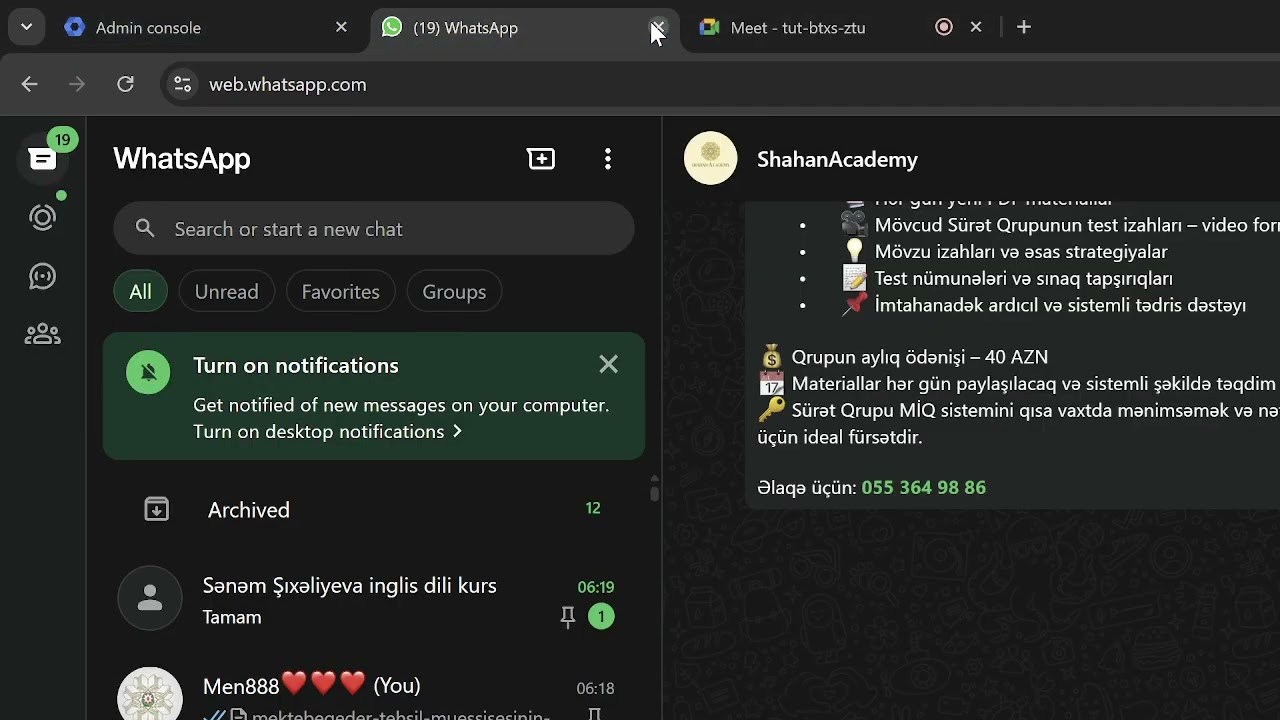The image size is (1280, 720).
Task: Open the Archived chats row
Action: click(374, 510)
